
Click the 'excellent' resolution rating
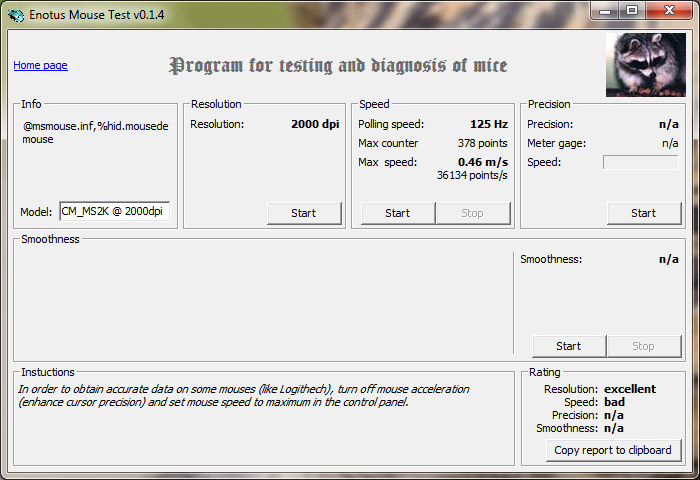(630, 389)
